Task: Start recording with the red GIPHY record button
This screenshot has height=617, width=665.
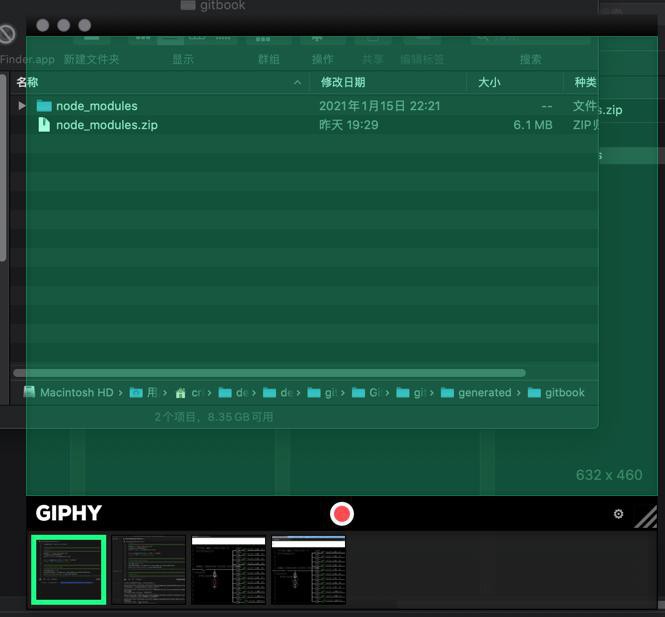Action: [x=341, y=514]
